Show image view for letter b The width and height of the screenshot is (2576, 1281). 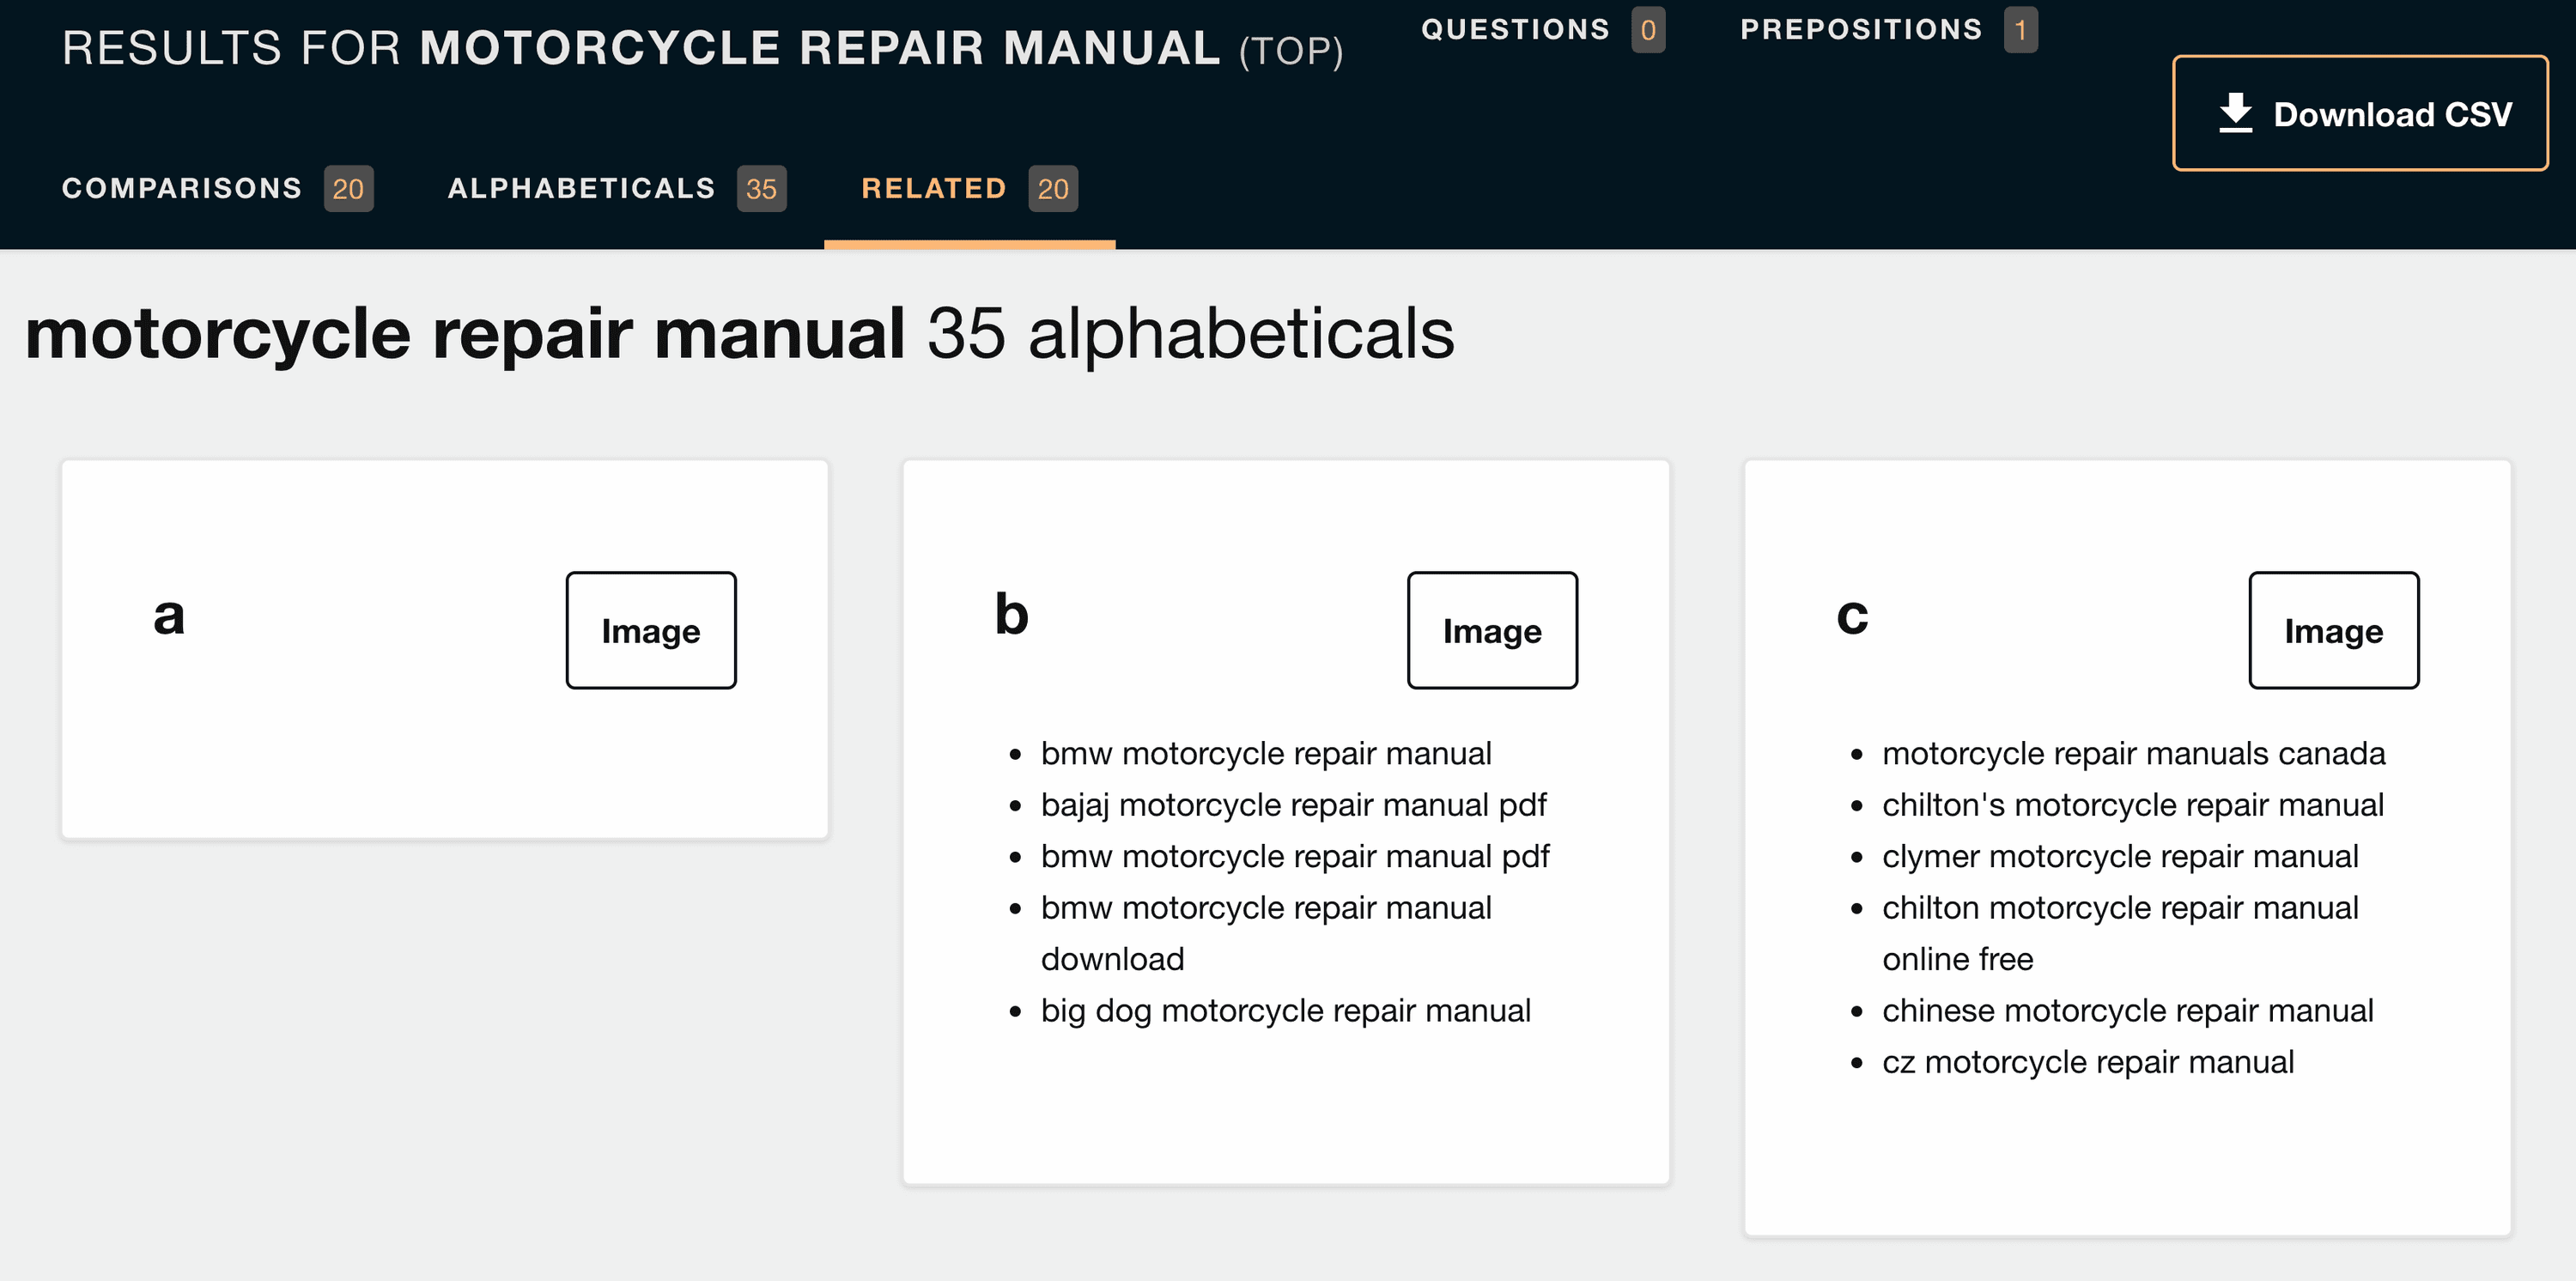tap(1492, 630)
